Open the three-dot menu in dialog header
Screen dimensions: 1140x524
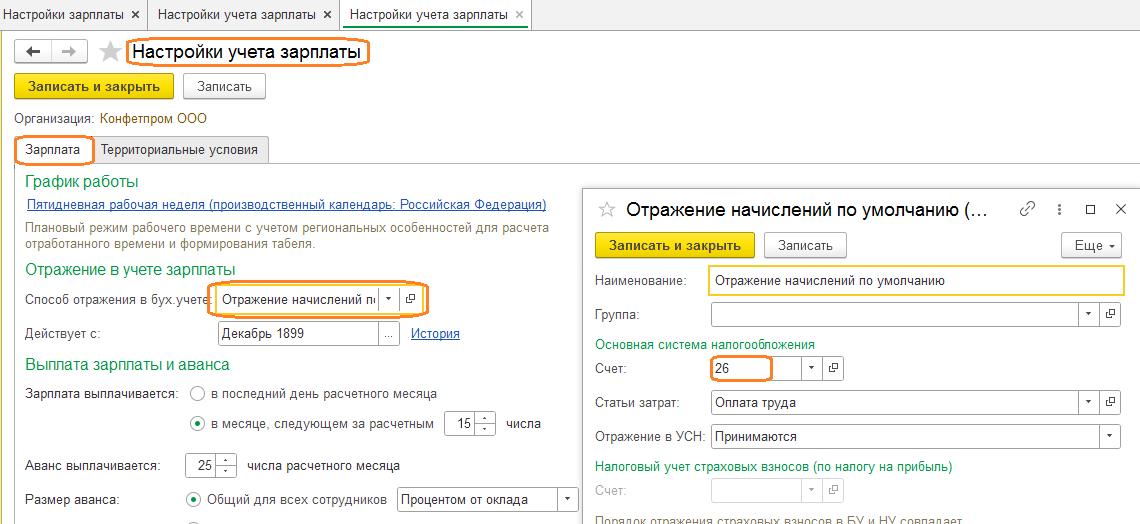click(1059, 209)
